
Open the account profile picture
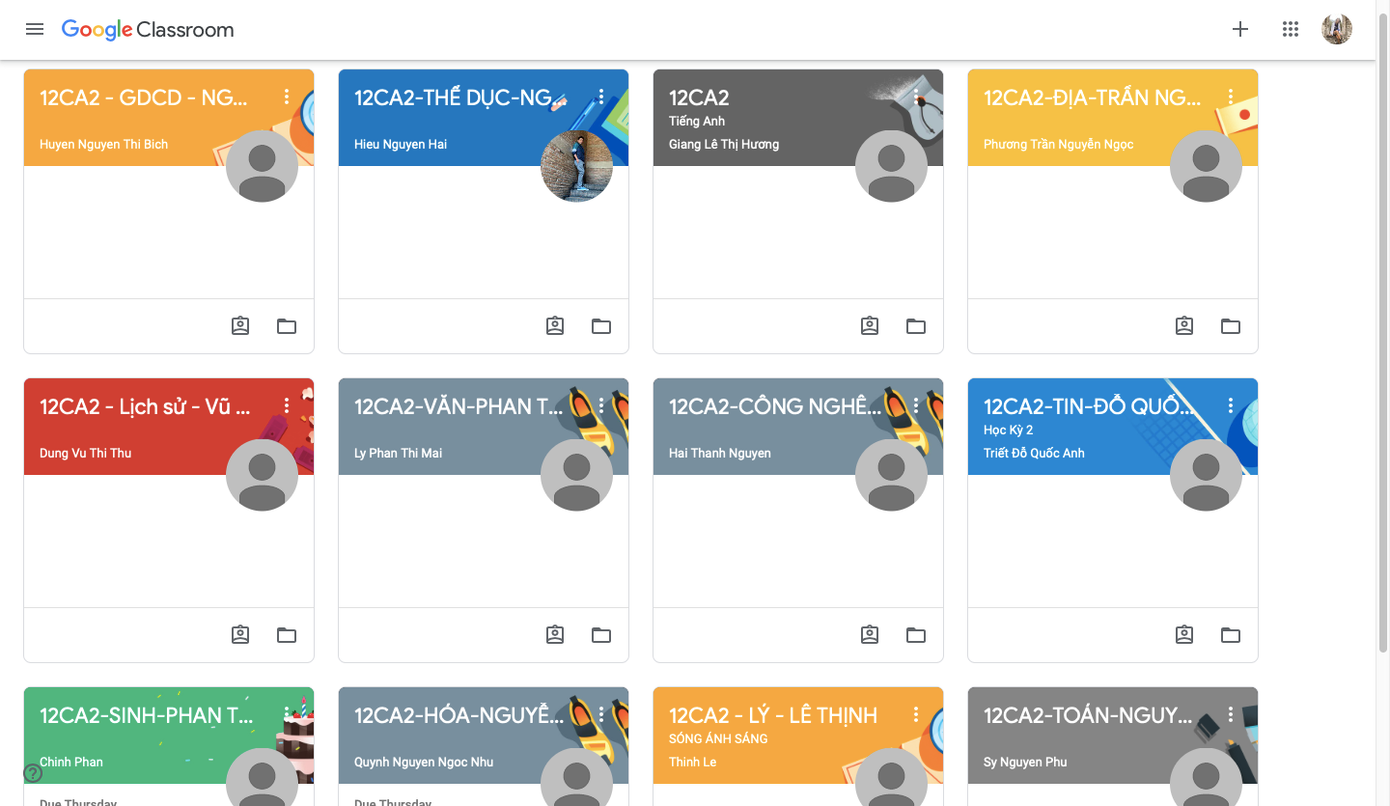click(x=1336, y=29)
